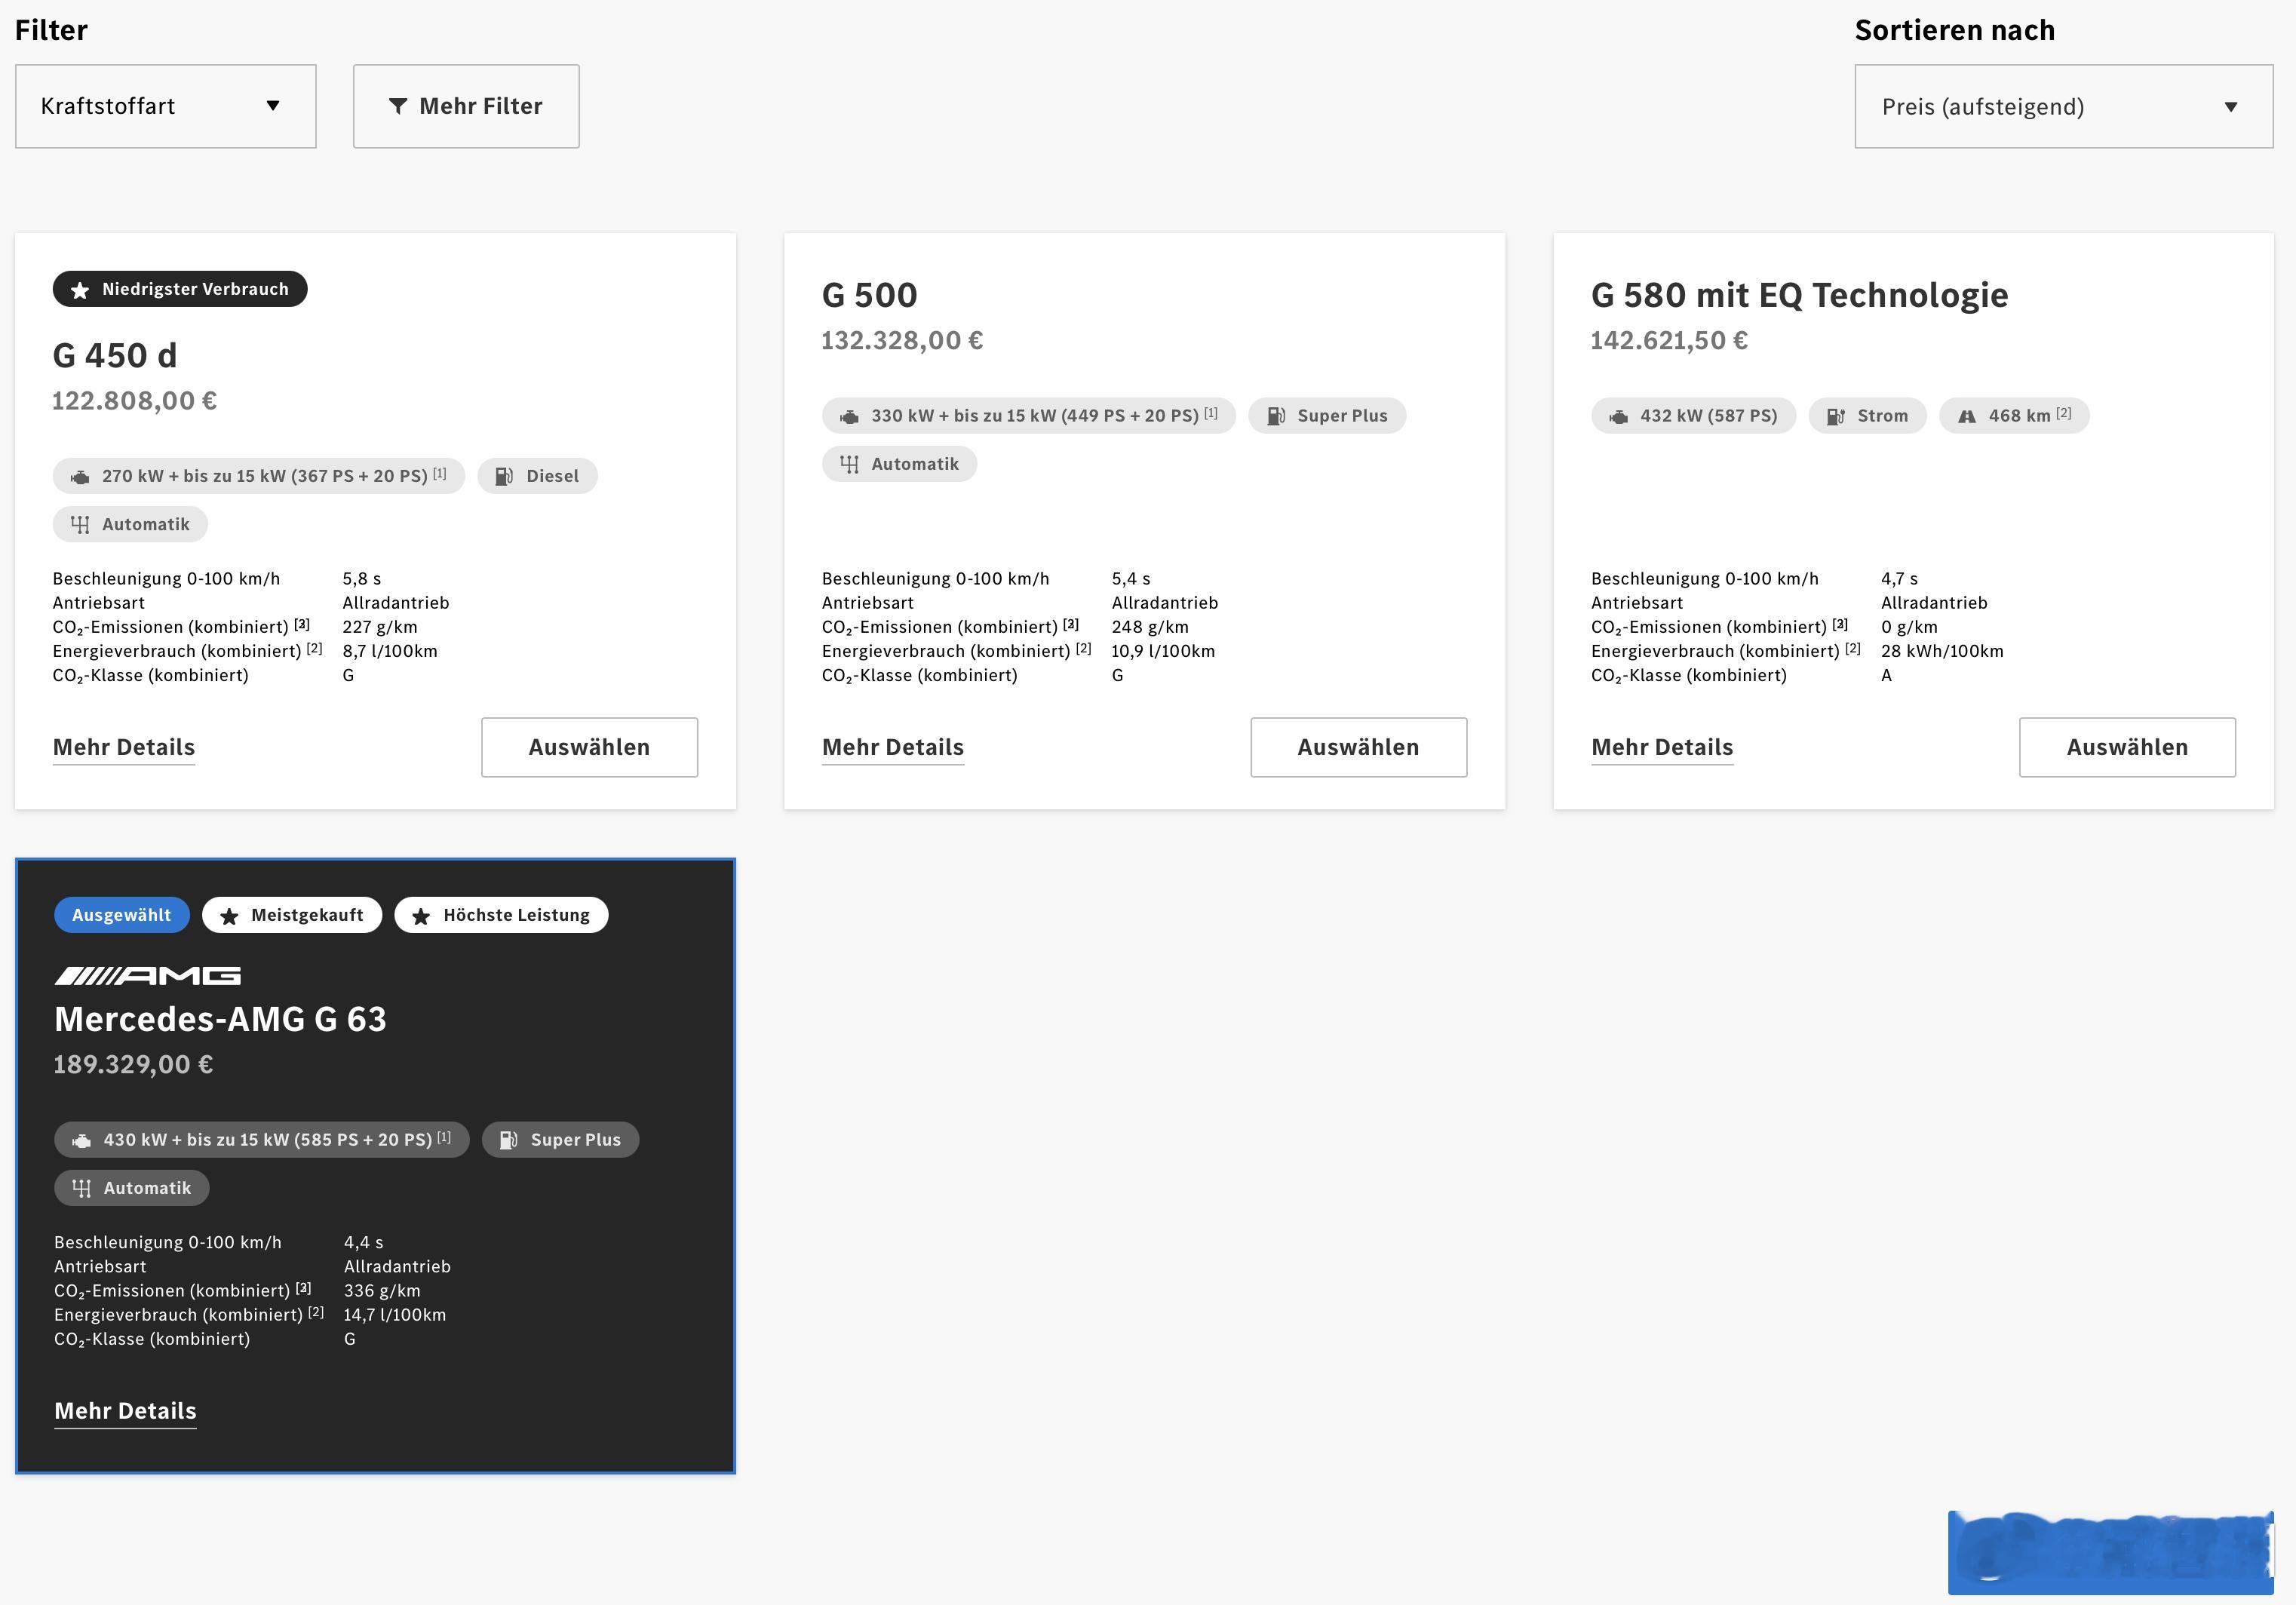Viewport: 2296px width, 1605px height.
Task: Click the Mercedes-AMG G 63 title
Action: coord(220,1019)
